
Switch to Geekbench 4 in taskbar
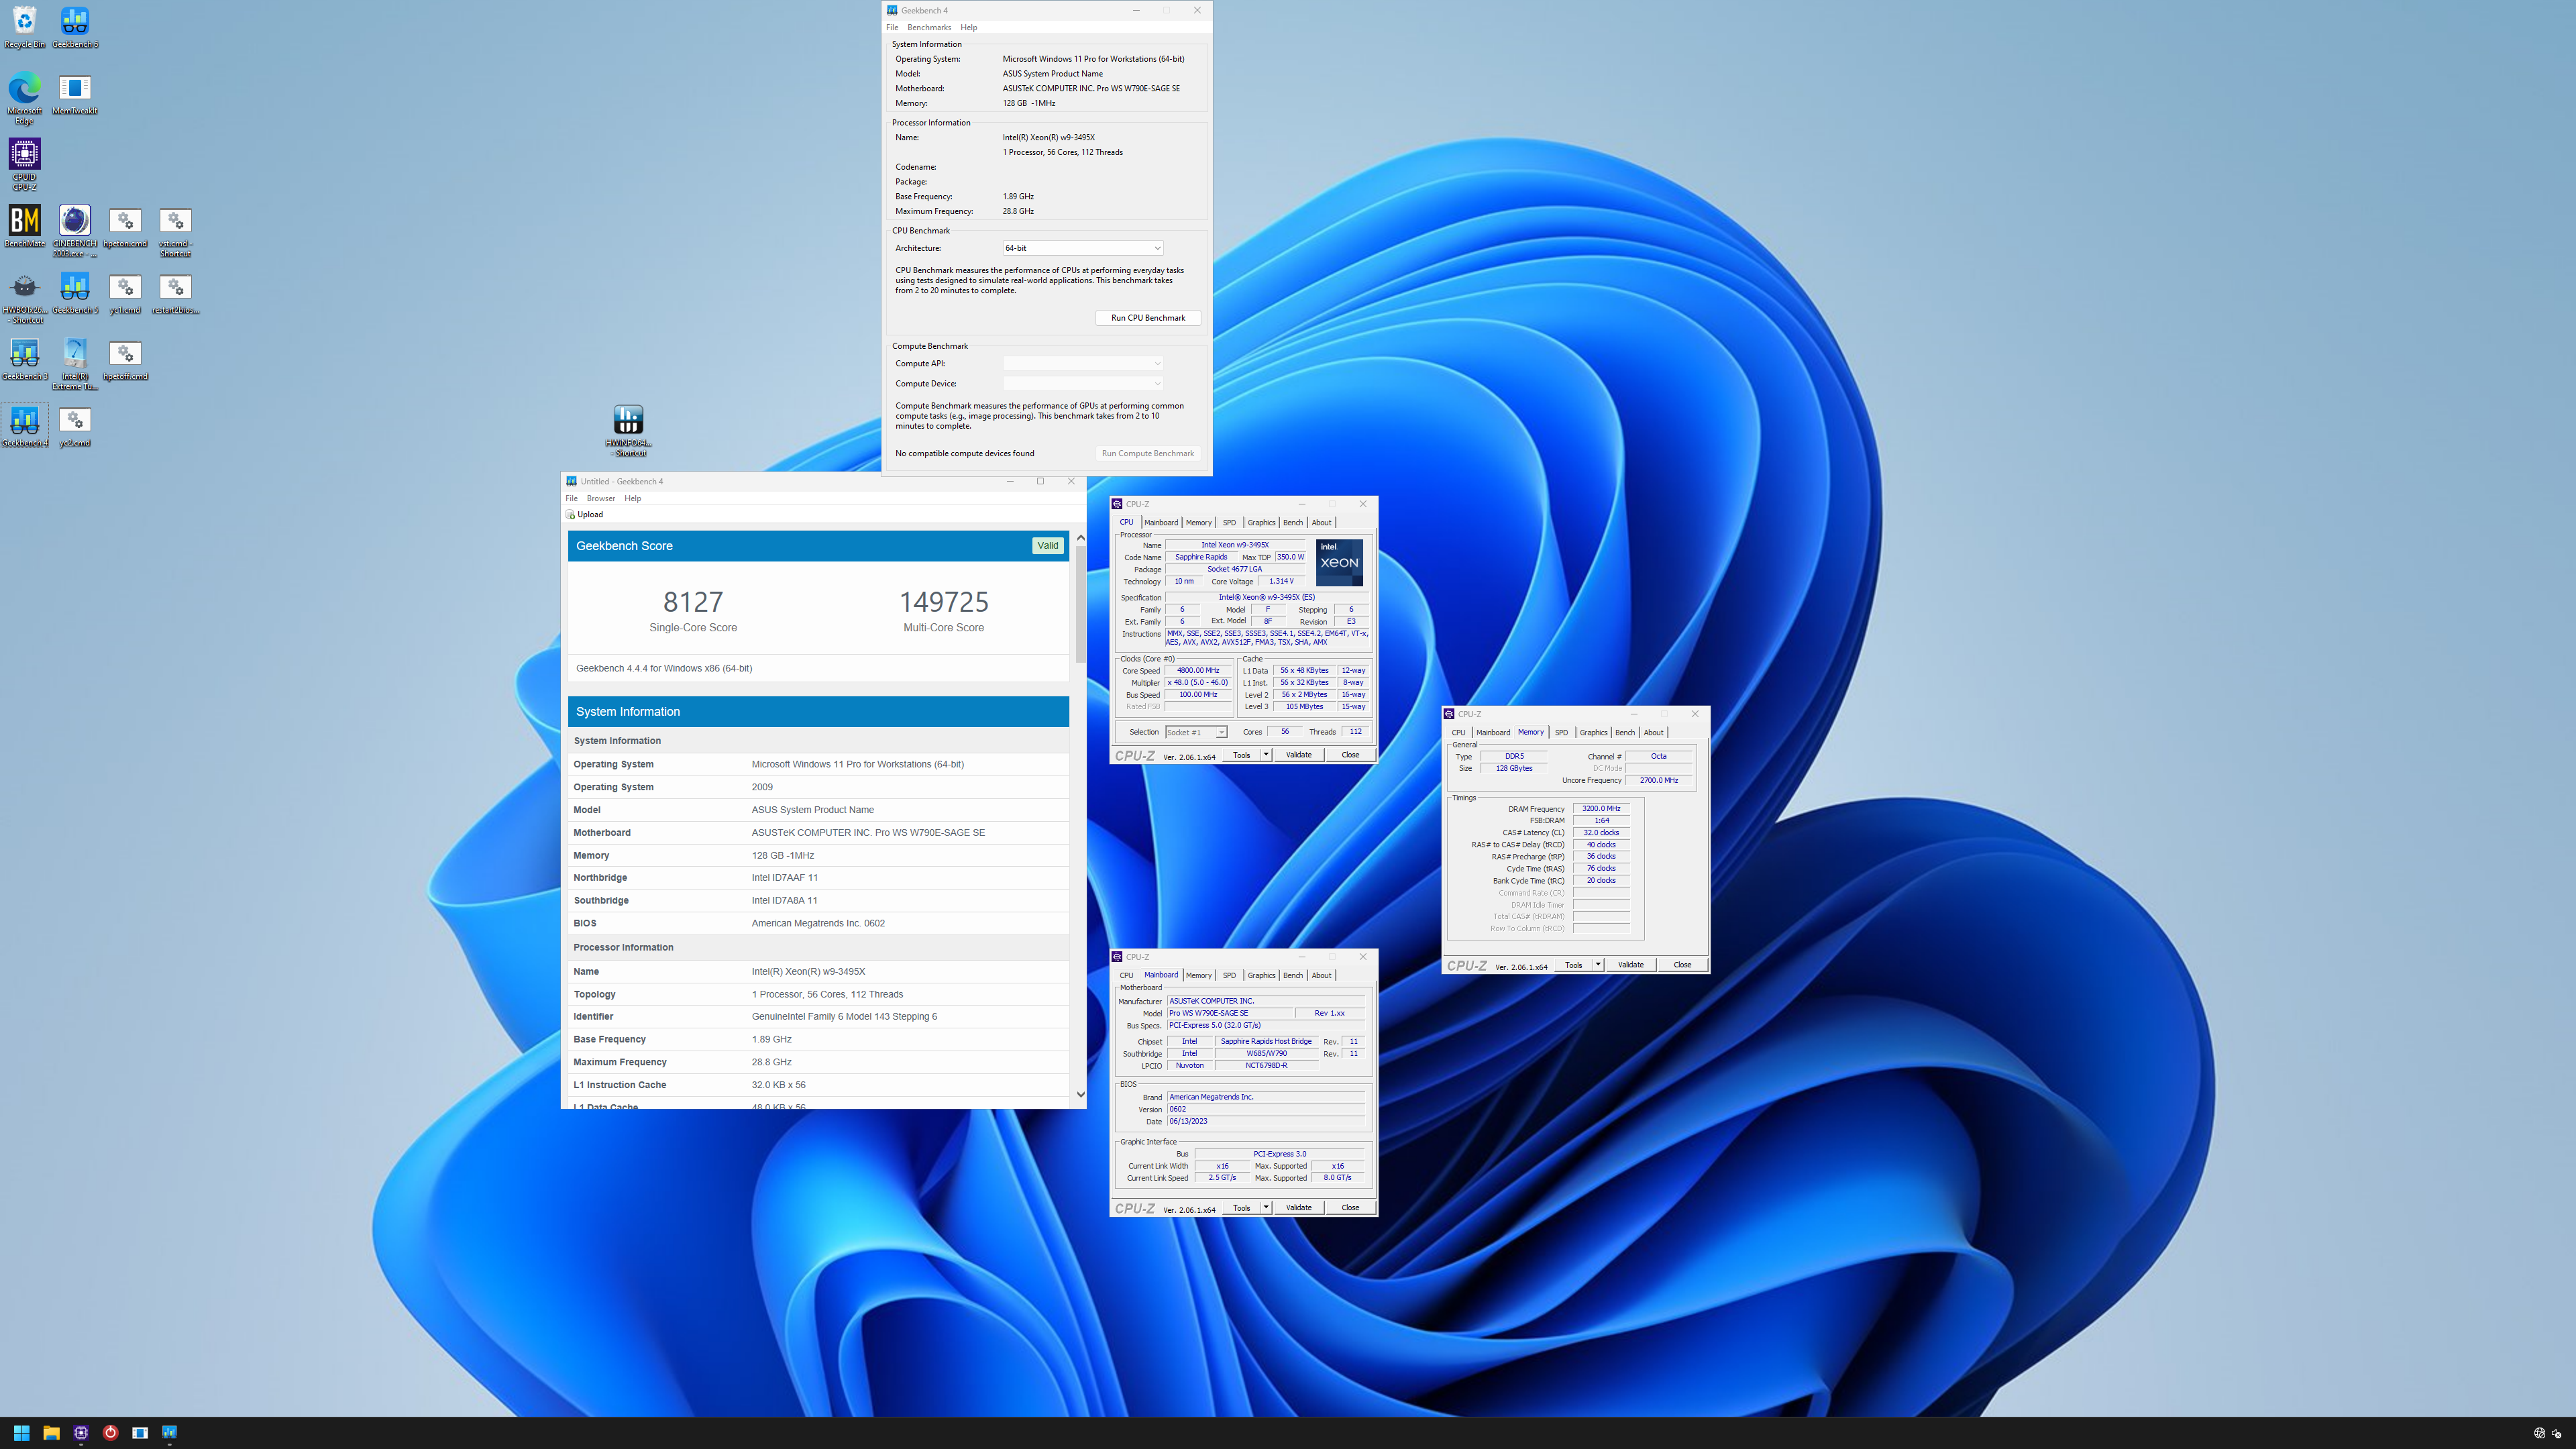click(x=170, y=1432)
